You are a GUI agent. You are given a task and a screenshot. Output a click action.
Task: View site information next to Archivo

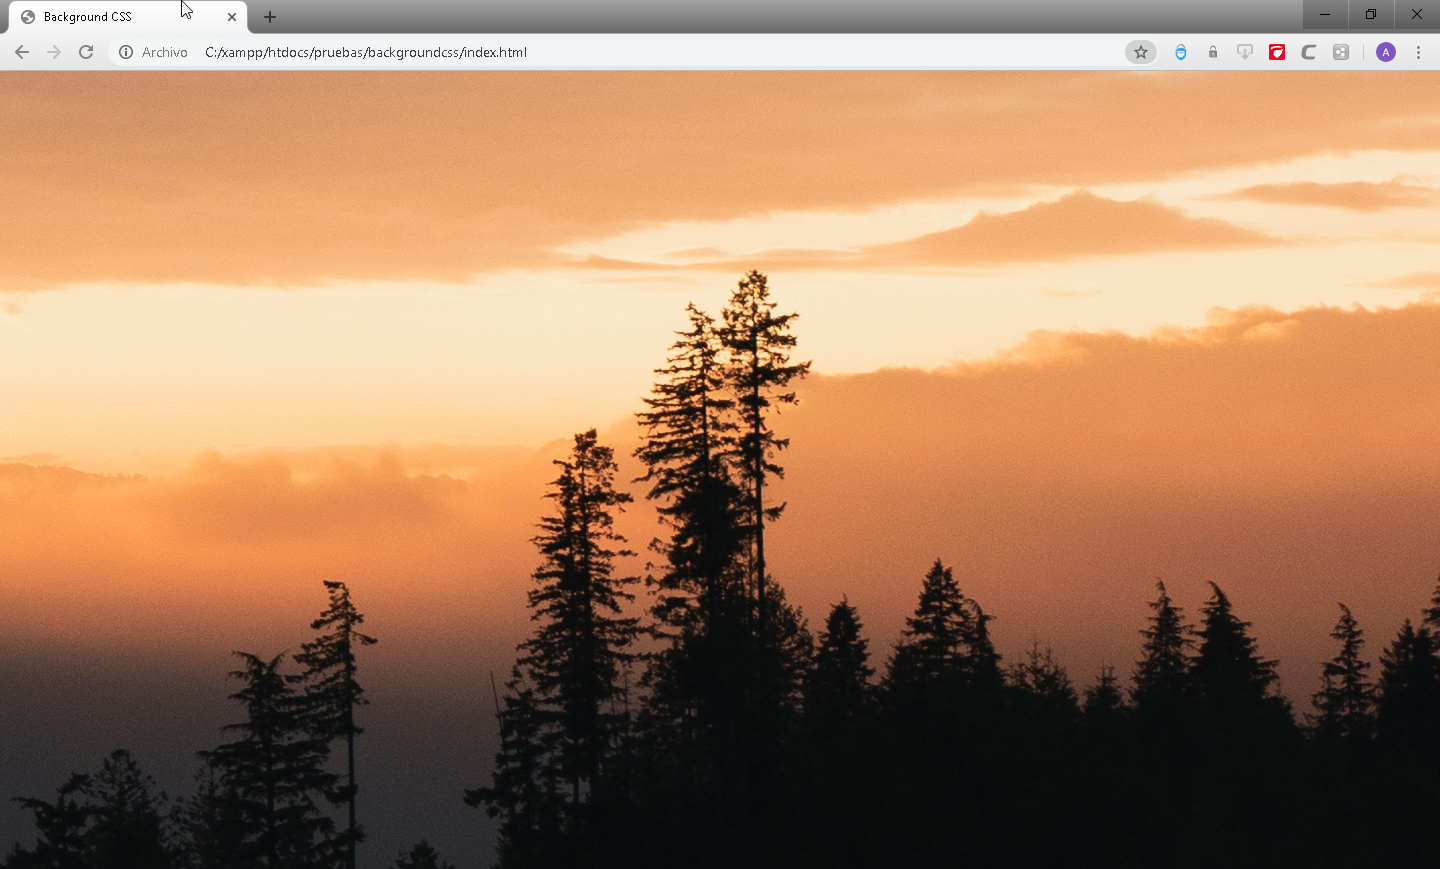tap(126, 52)
